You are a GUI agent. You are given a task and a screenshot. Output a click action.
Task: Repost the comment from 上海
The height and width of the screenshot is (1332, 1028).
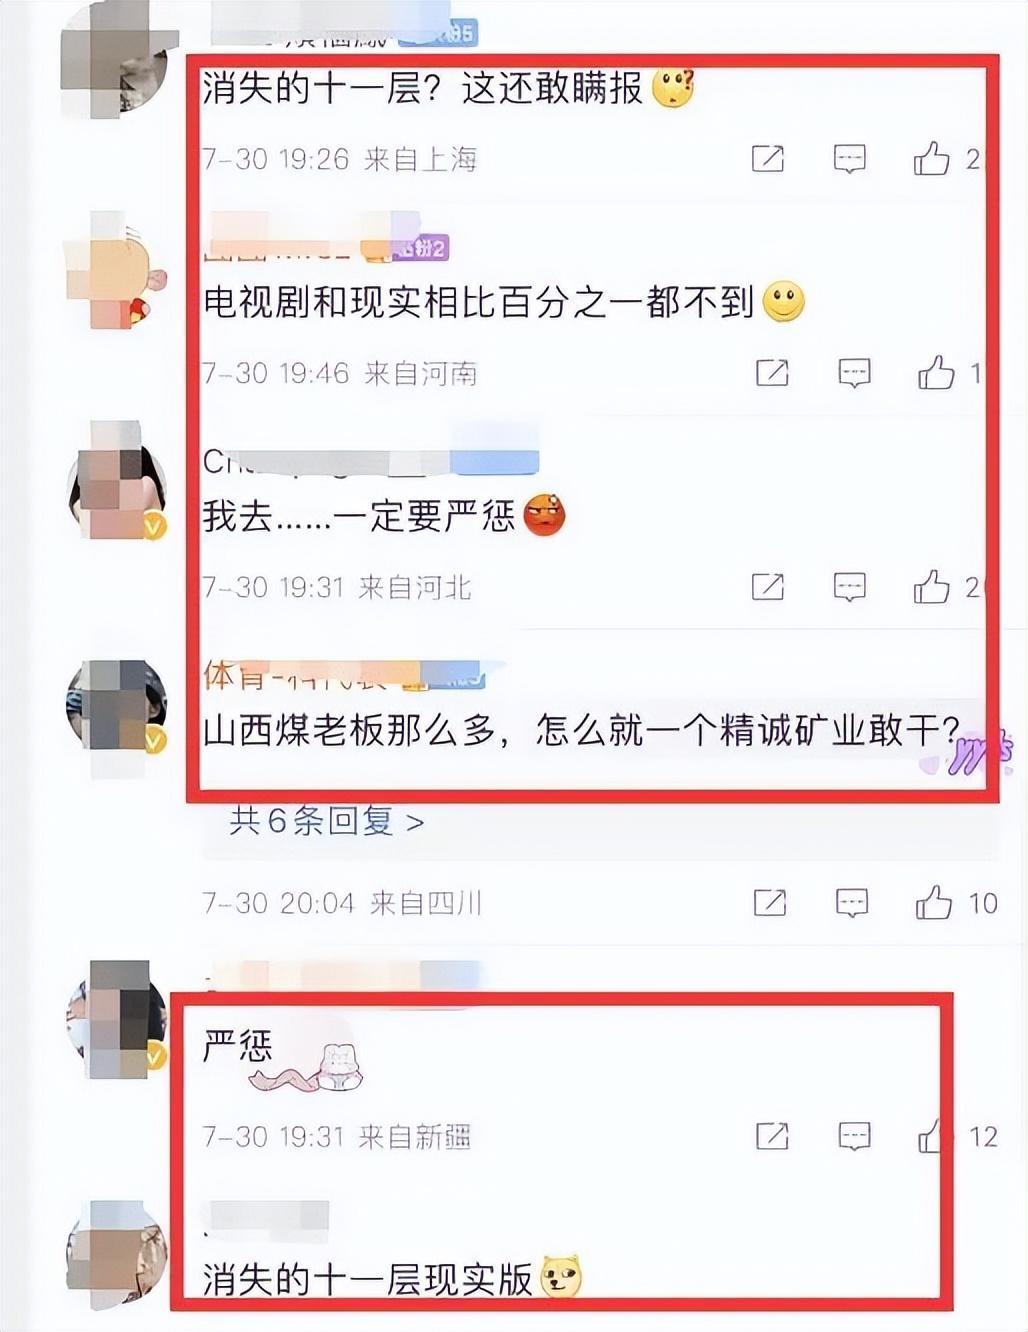[768, 159]
